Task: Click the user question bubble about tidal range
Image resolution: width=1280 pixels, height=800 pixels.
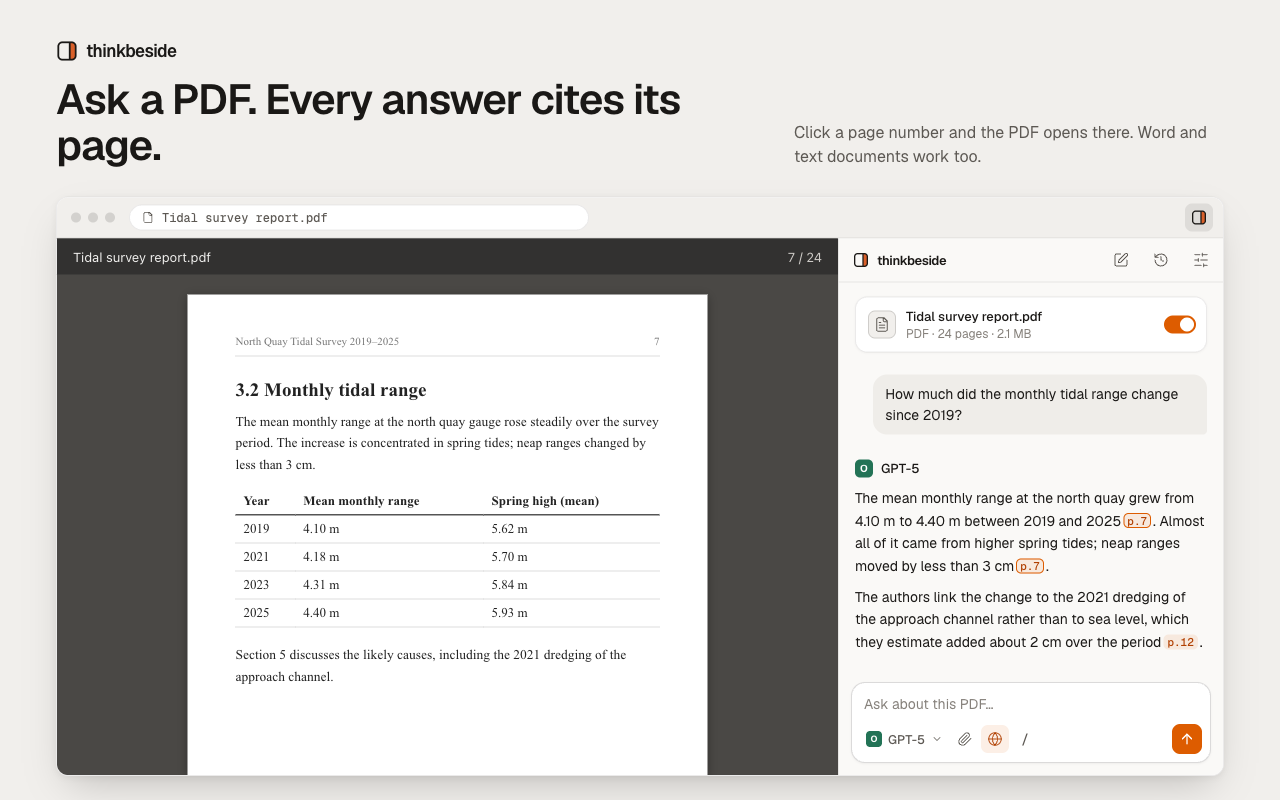Action: [1039, 405]
